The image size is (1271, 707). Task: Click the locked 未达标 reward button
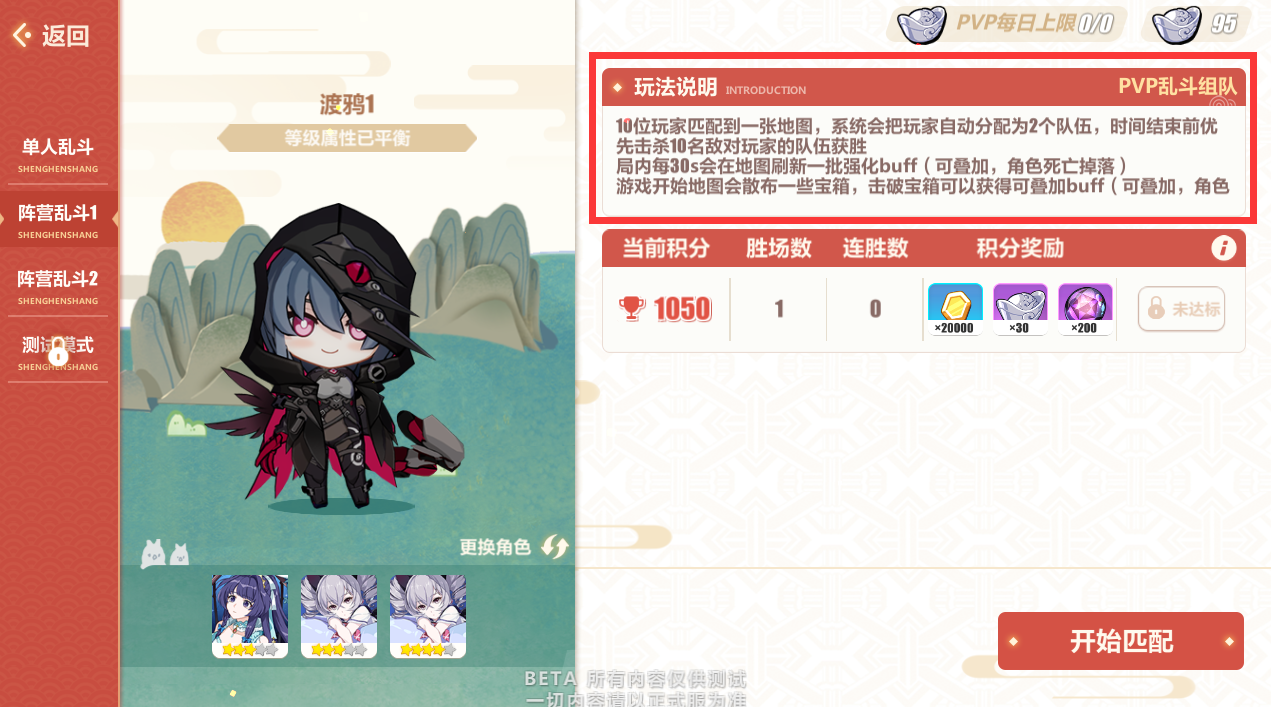(1181, 309)
